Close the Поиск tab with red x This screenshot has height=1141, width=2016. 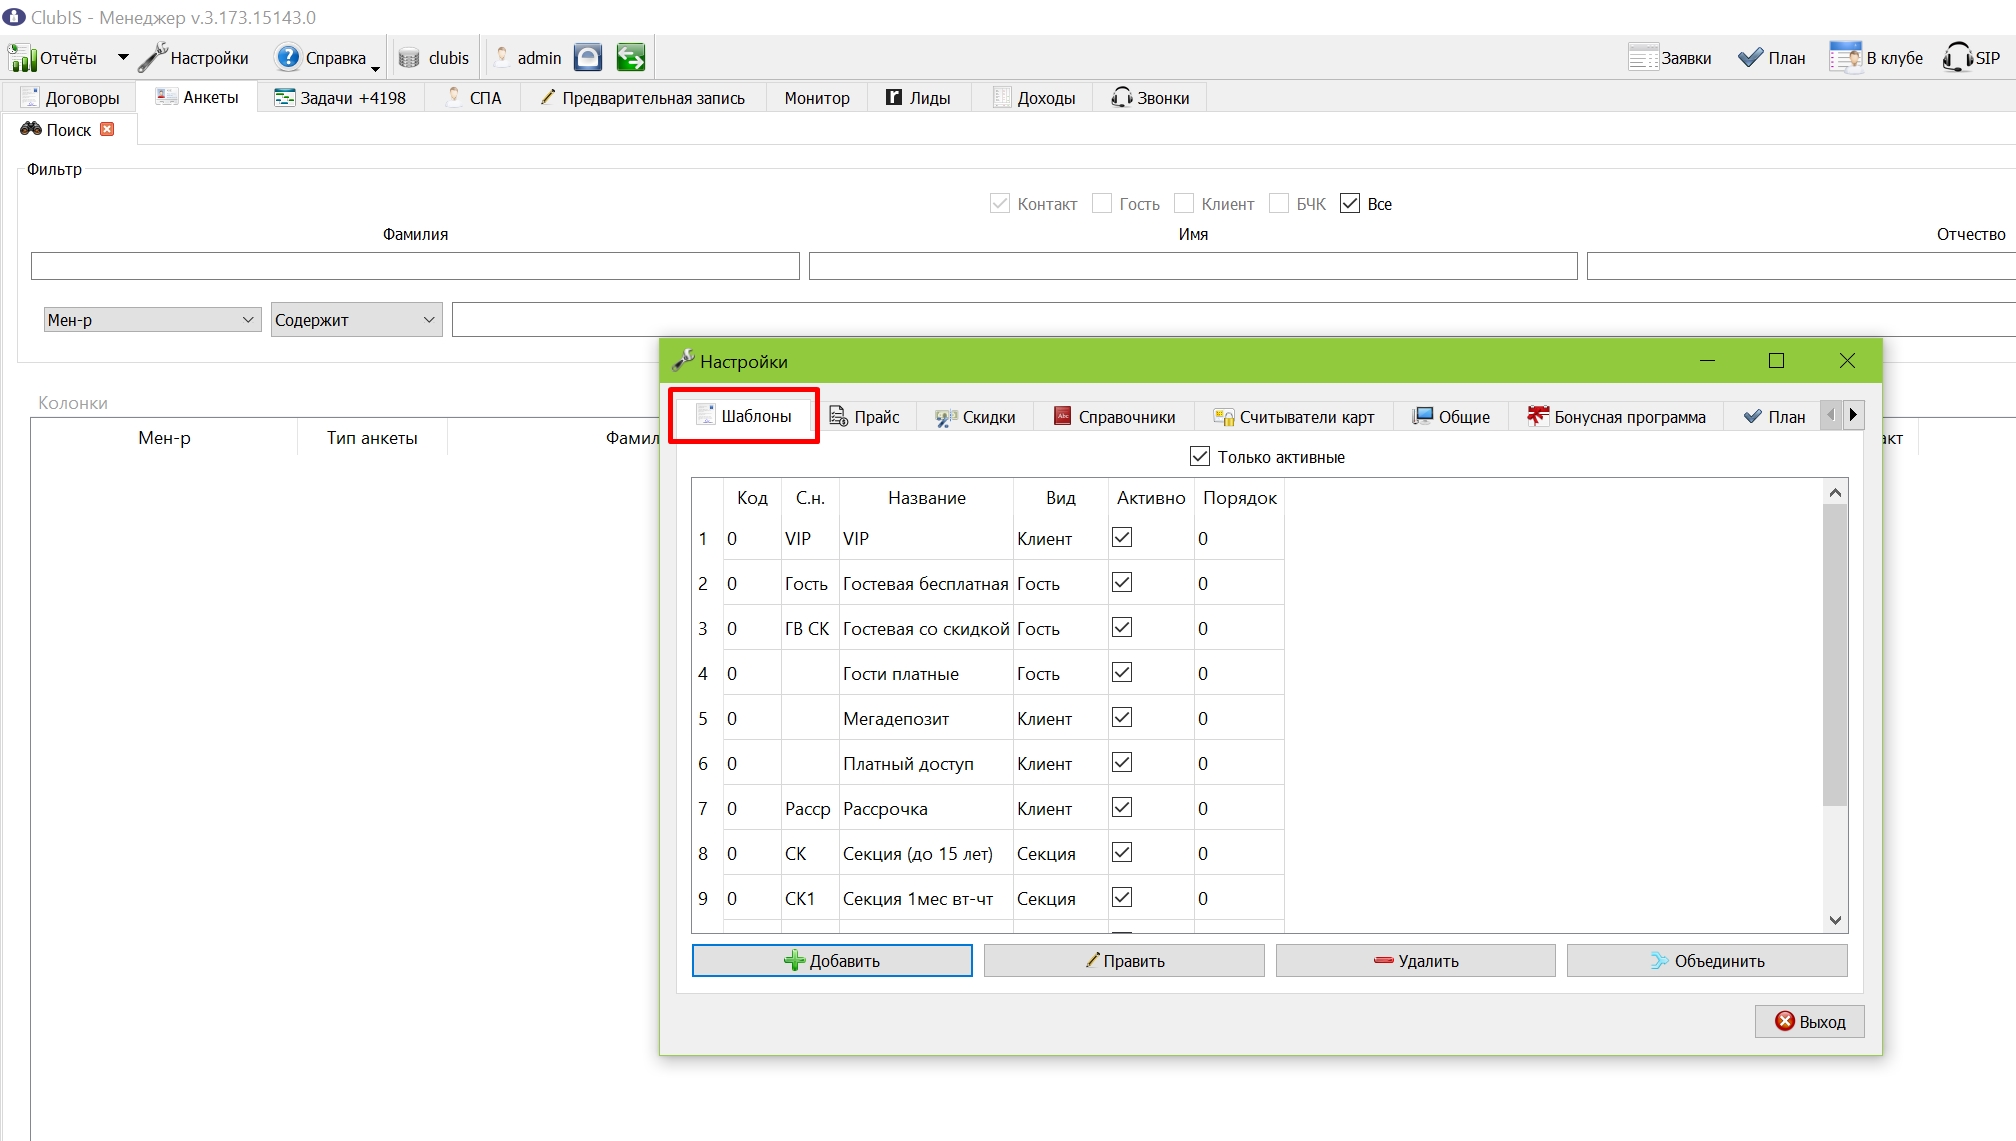coord(107,129)
